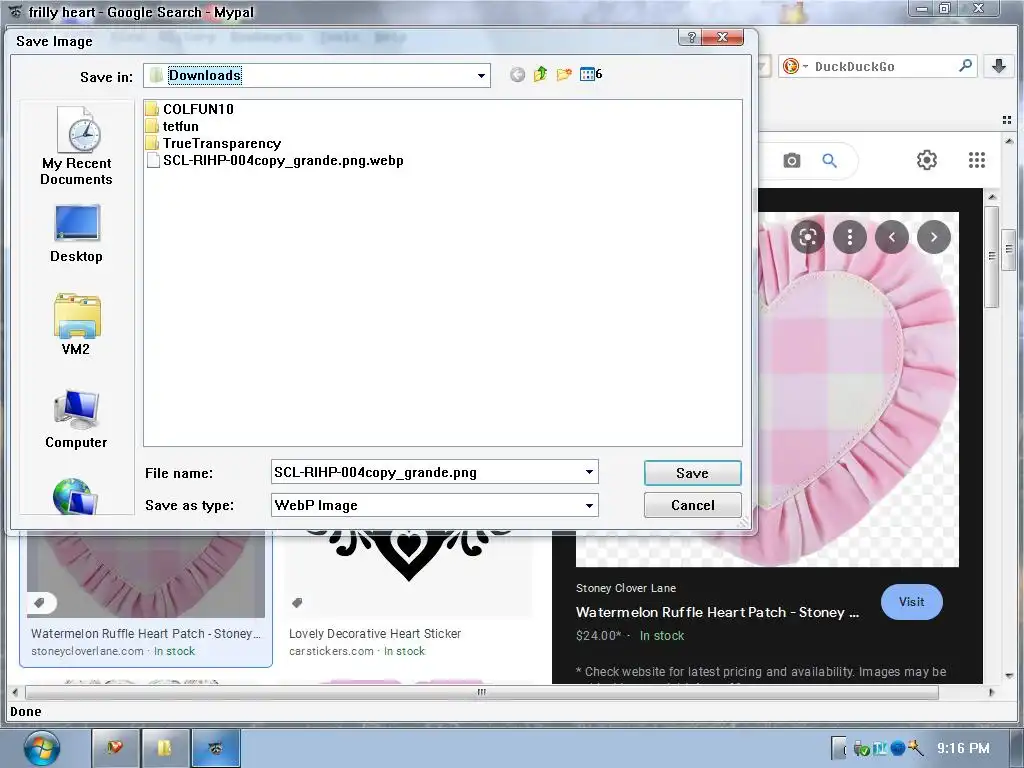
Task: Open the VM2 user folder
Action: tap(76, 324)
